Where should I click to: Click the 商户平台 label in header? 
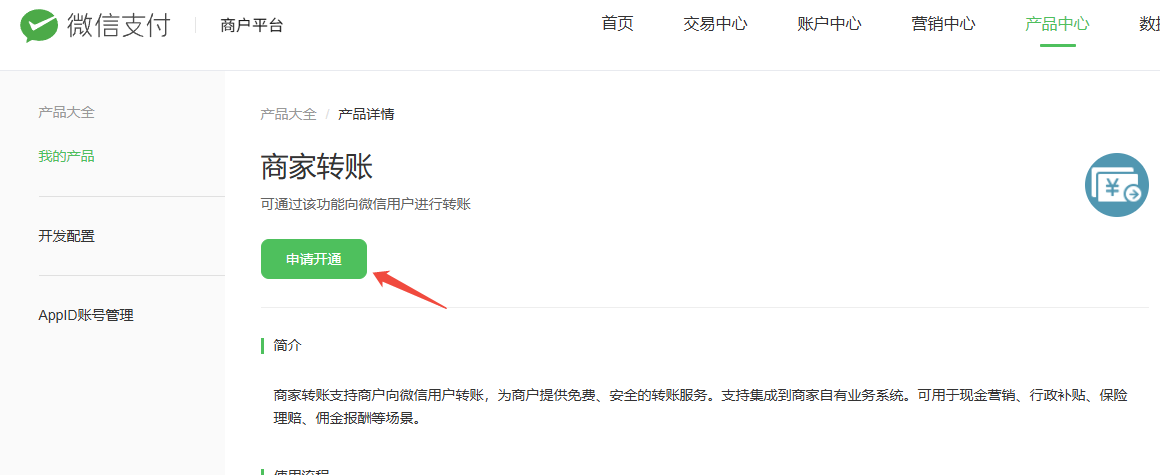point(252,26)
